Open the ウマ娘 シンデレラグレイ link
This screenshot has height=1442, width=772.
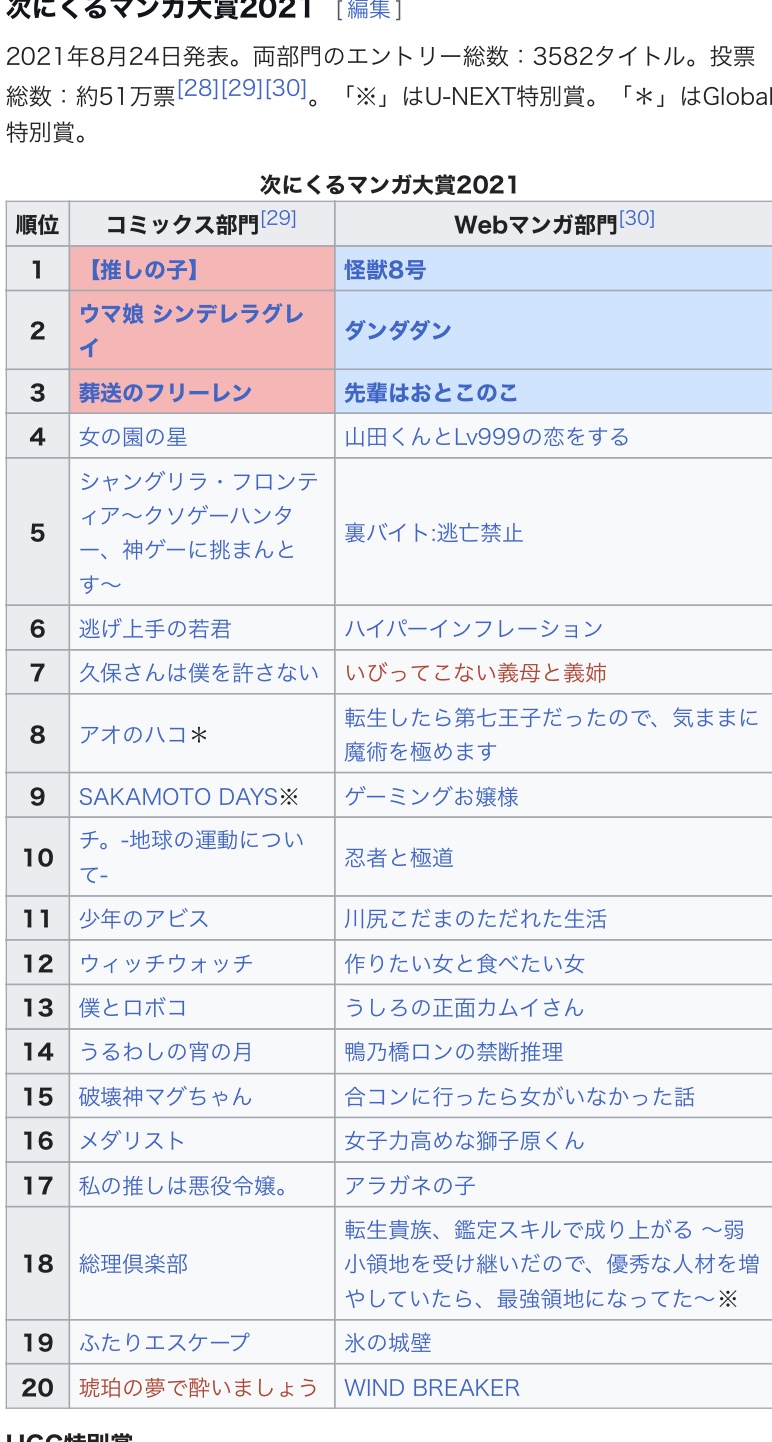click(191, 331)
